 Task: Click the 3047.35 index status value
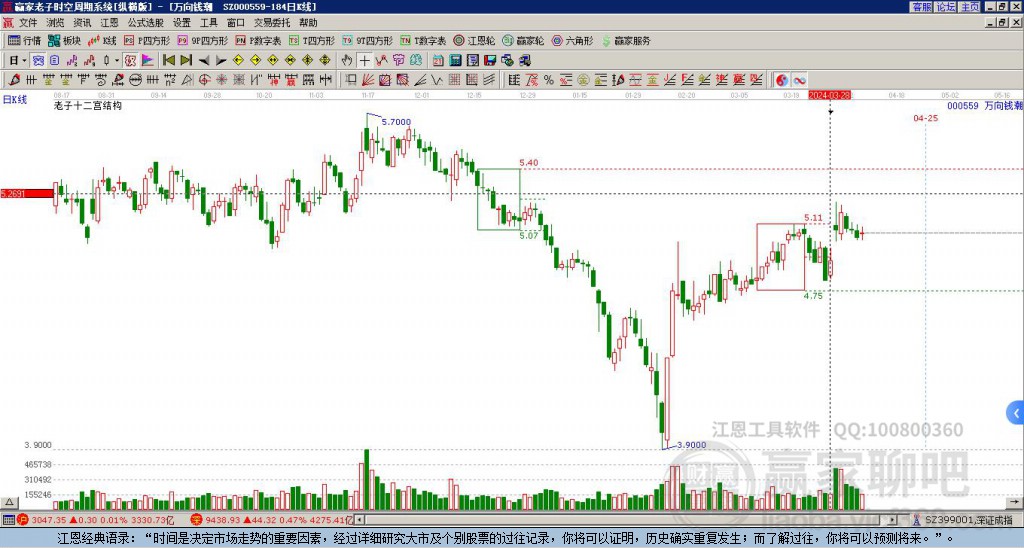click(x=49, y=520)
